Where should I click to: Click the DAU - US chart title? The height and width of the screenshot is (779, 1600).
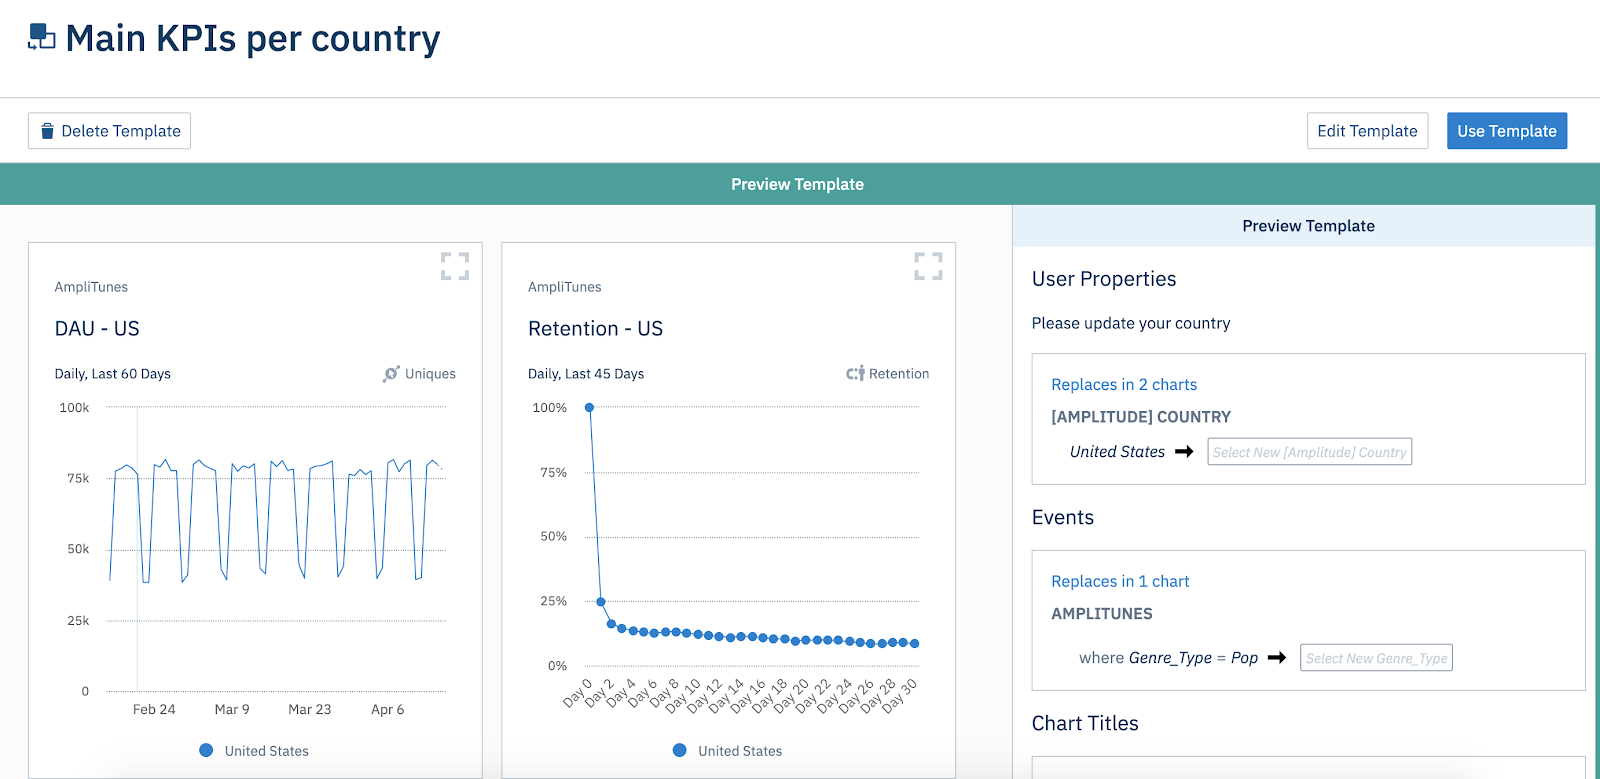97,329
